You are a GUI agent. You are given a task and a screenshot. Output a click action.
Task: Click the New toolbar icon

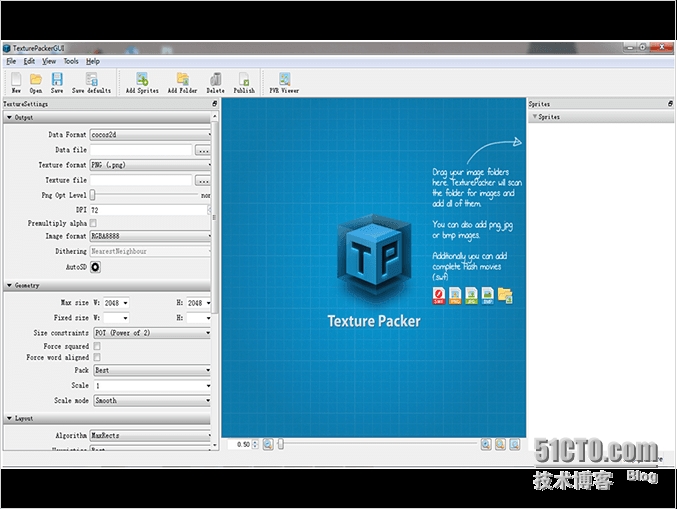point(16,82)
